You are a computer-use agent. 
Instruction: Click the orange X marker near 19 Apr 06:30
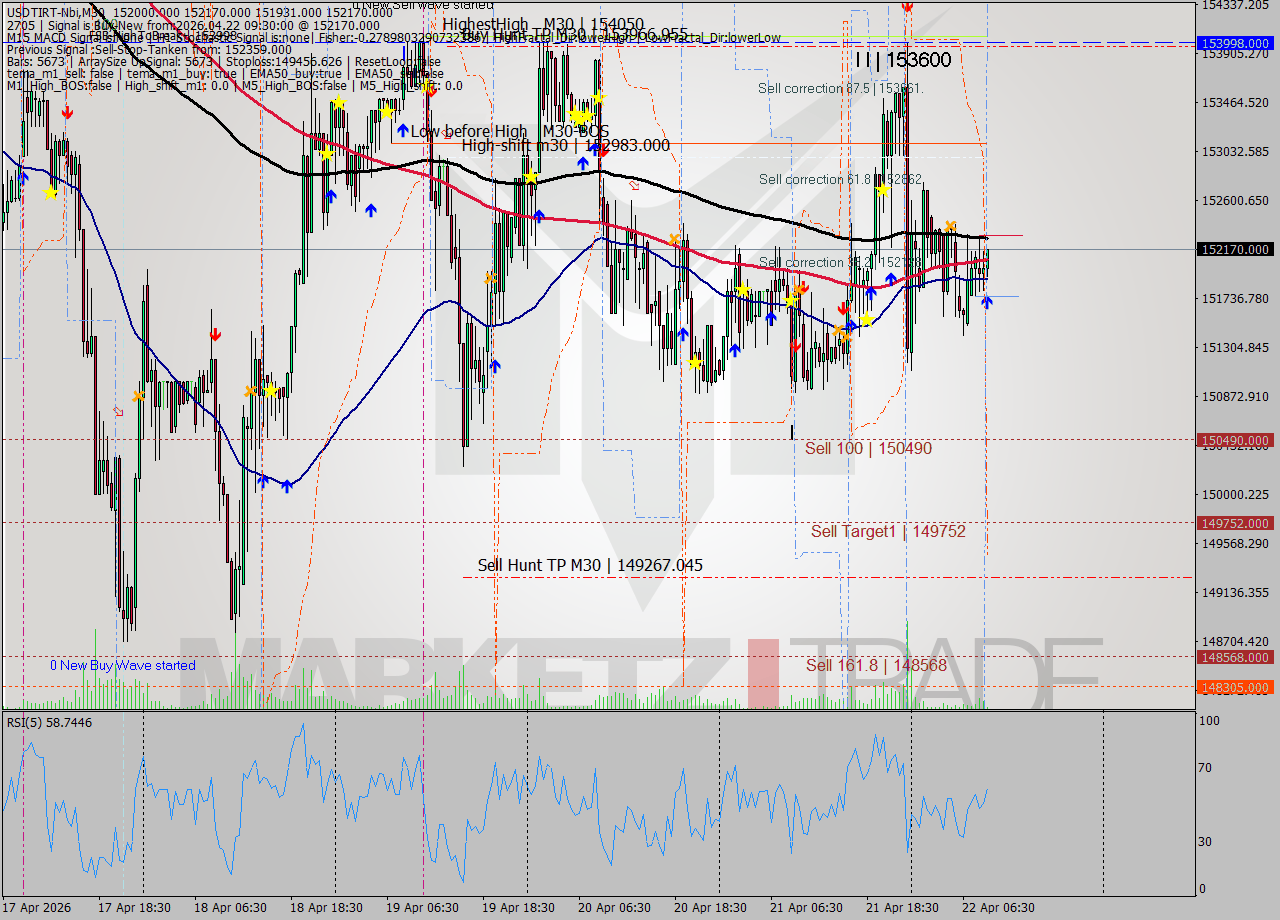click(491, 277)
